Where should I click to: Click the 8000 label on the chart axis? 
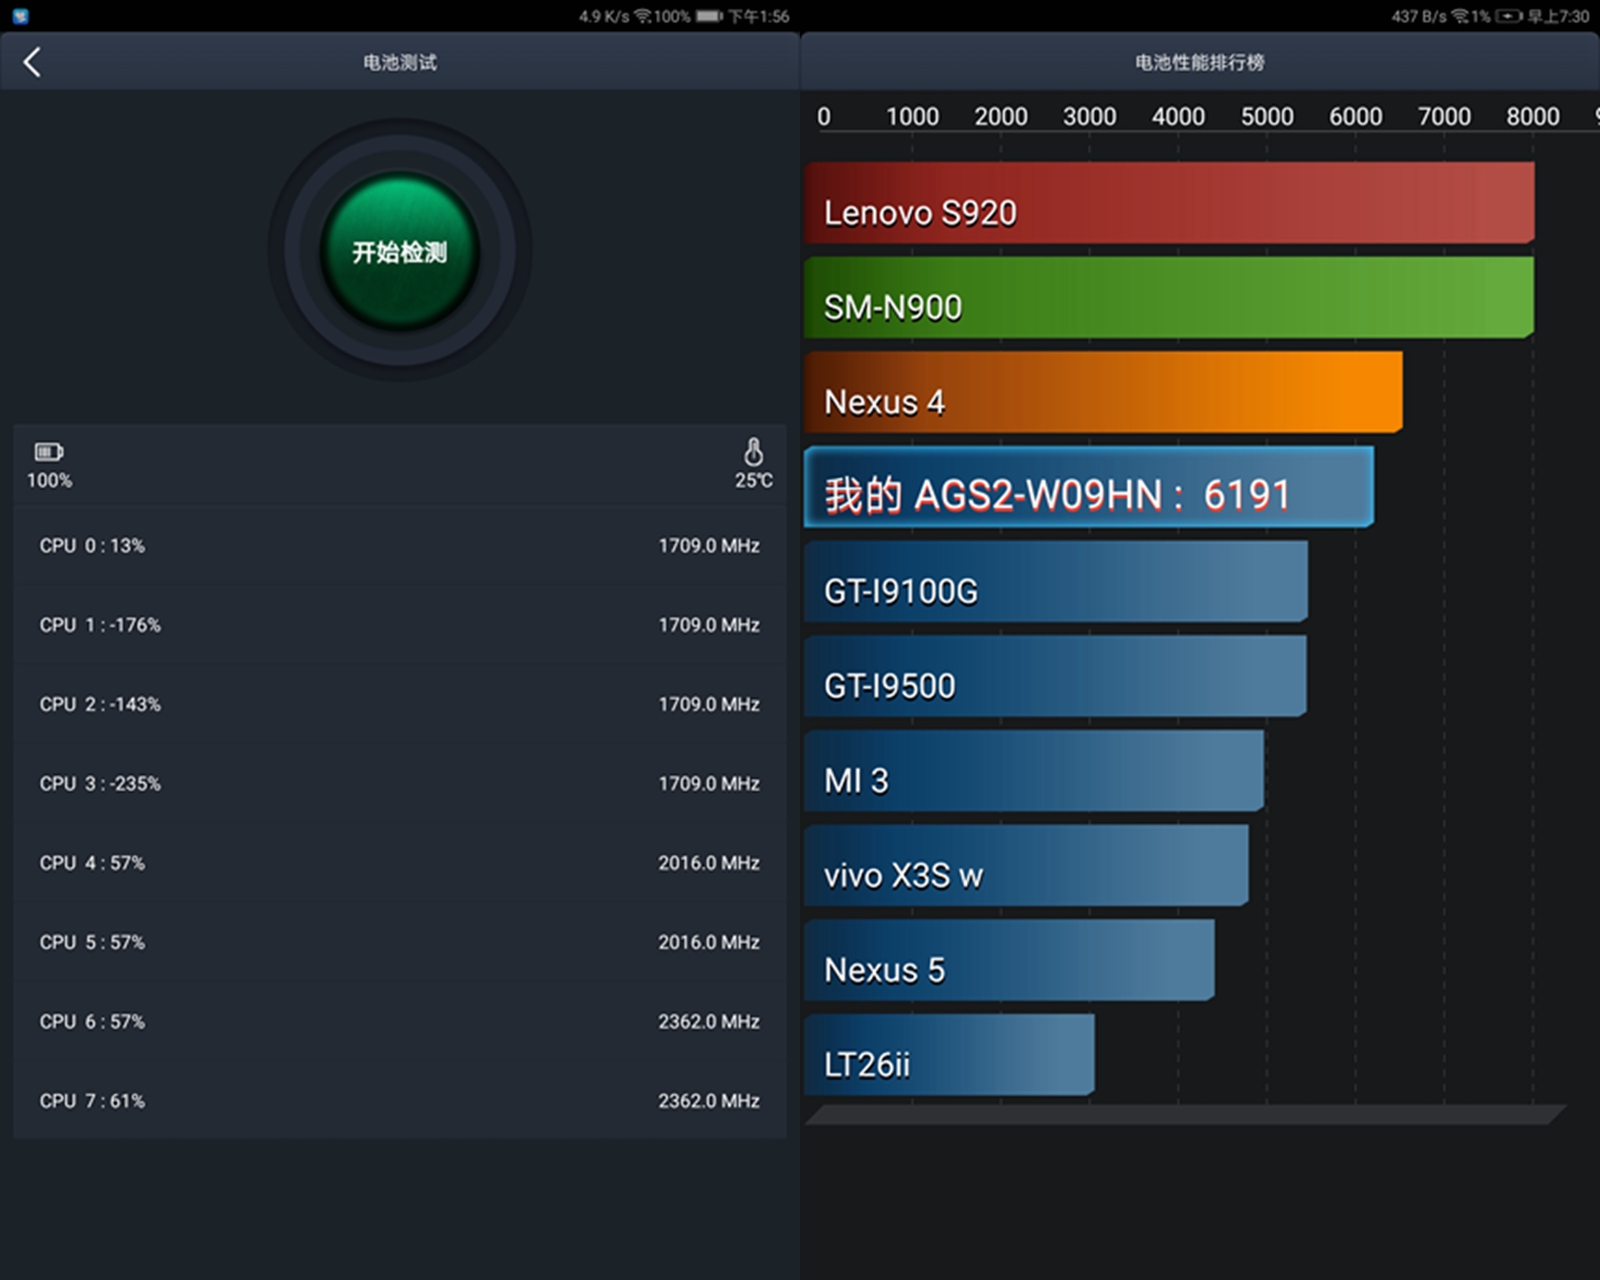[1533, 116]
